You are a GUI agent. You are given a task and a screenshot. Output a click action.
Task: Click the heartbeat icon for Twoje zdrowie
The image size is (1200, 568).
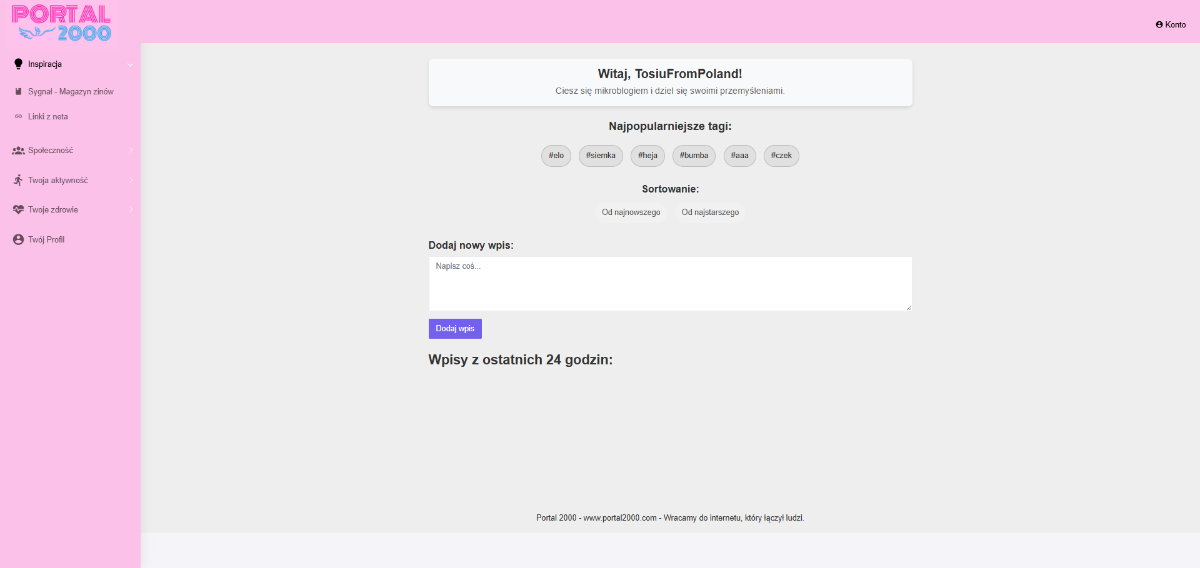[18, 210]
